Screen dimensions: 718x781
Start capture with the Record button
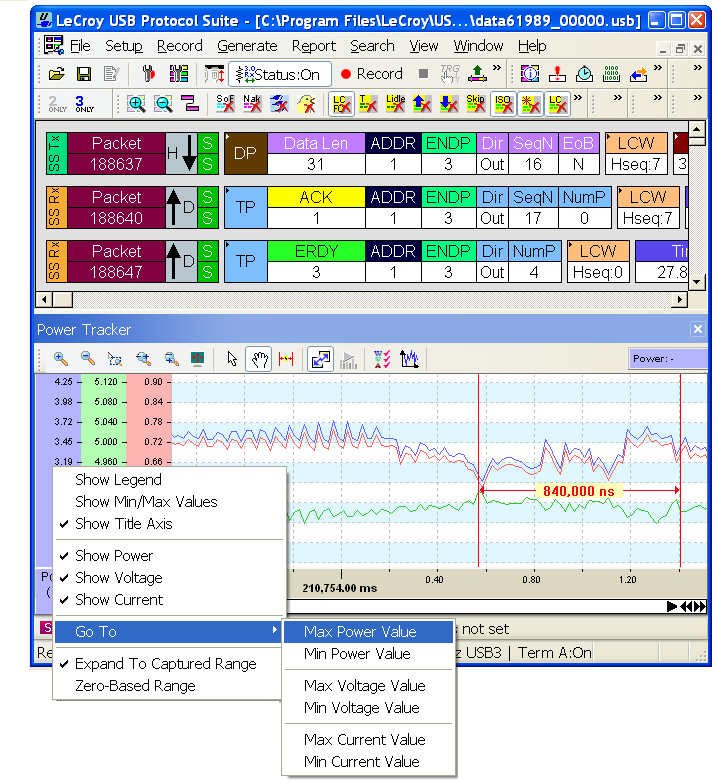(371, 74)
